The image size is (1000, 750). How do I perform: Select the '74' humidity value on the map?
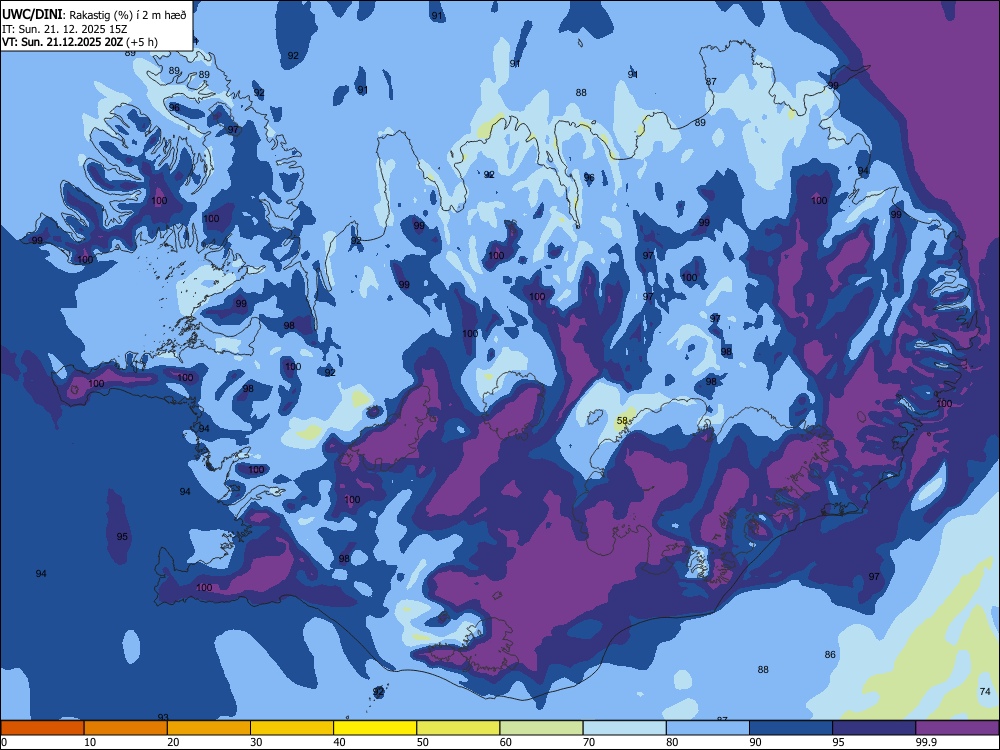[x=985, y=691]
